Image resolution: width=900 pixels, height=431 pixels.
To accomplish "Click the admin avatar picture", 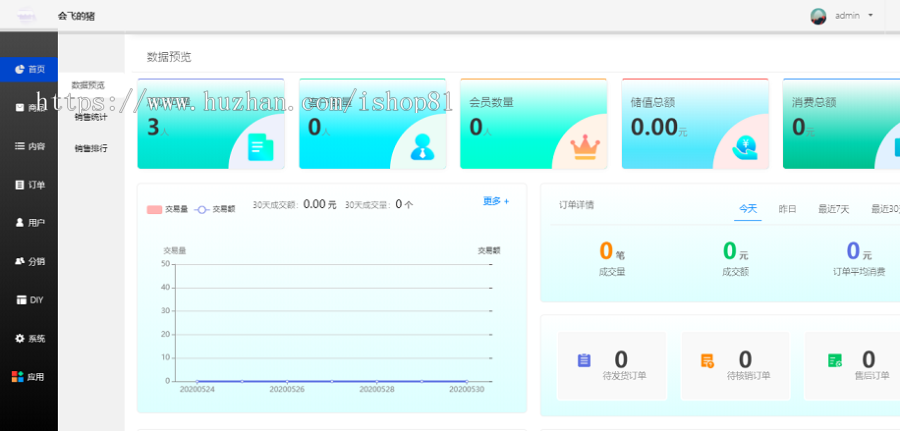I will click(x=818, y=16).
